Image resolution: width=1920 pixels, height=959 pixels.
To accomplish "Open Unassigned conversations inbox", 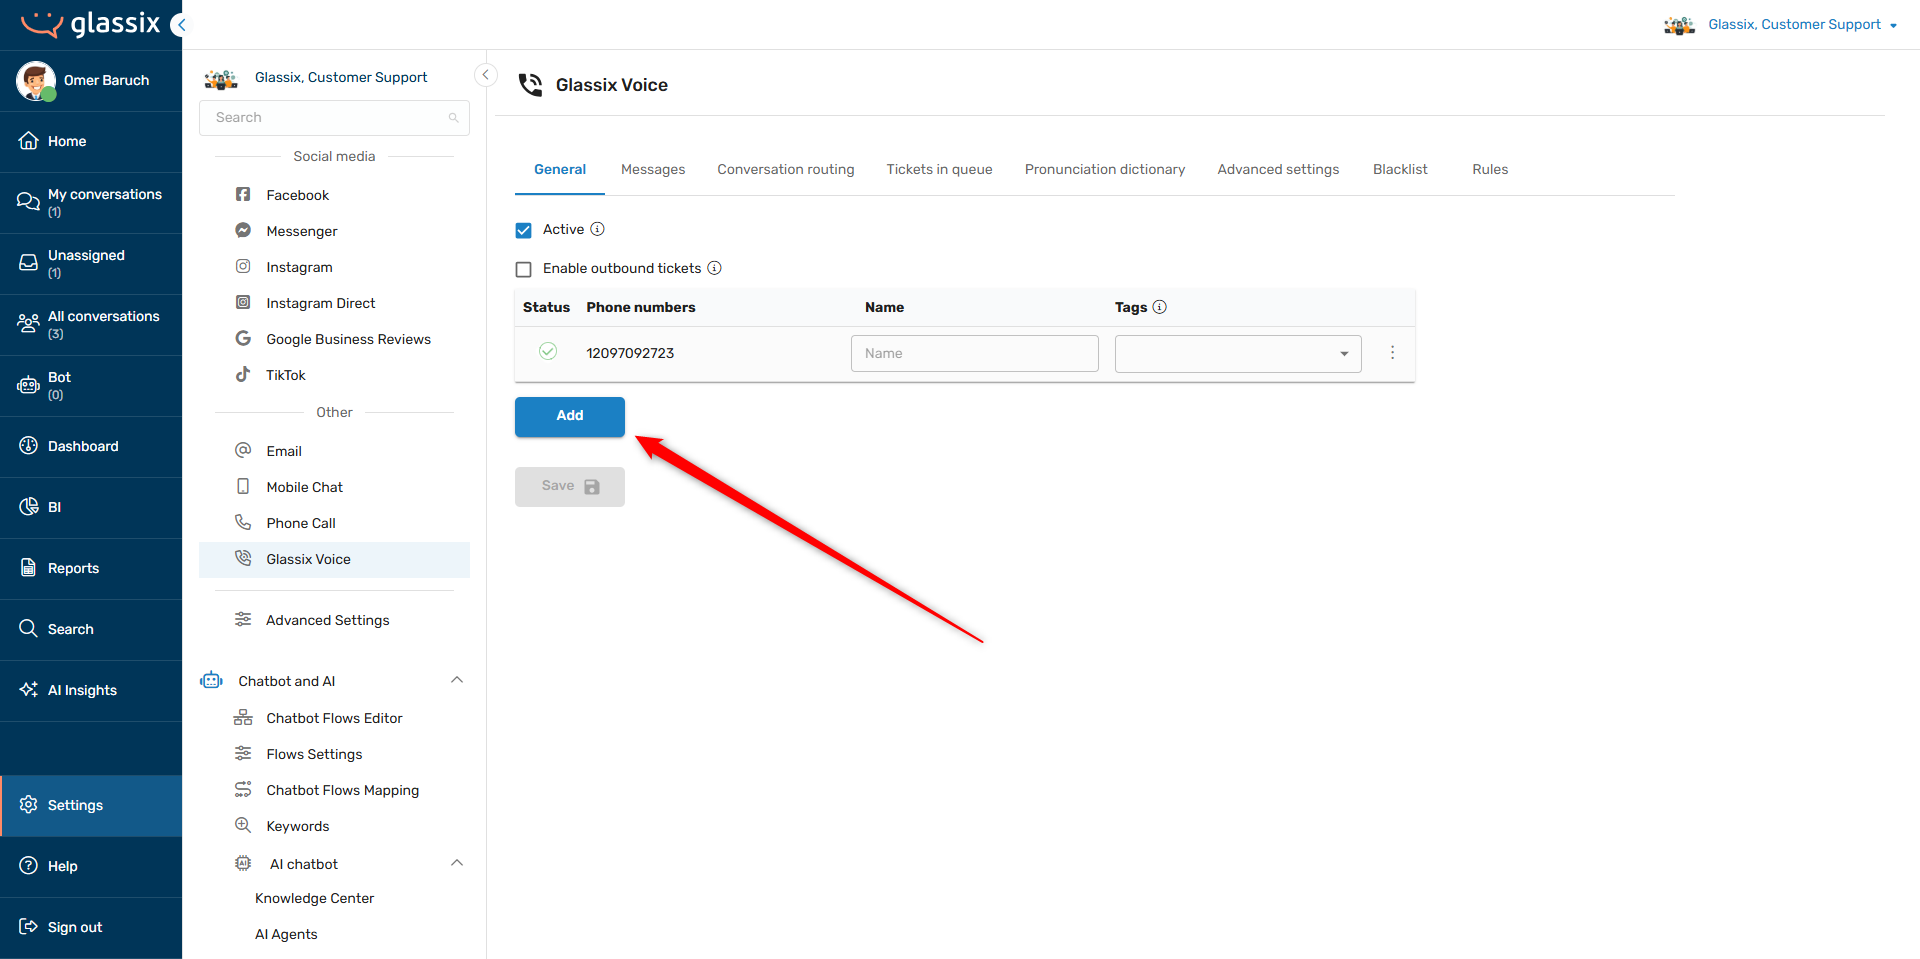I will (91, 263).
